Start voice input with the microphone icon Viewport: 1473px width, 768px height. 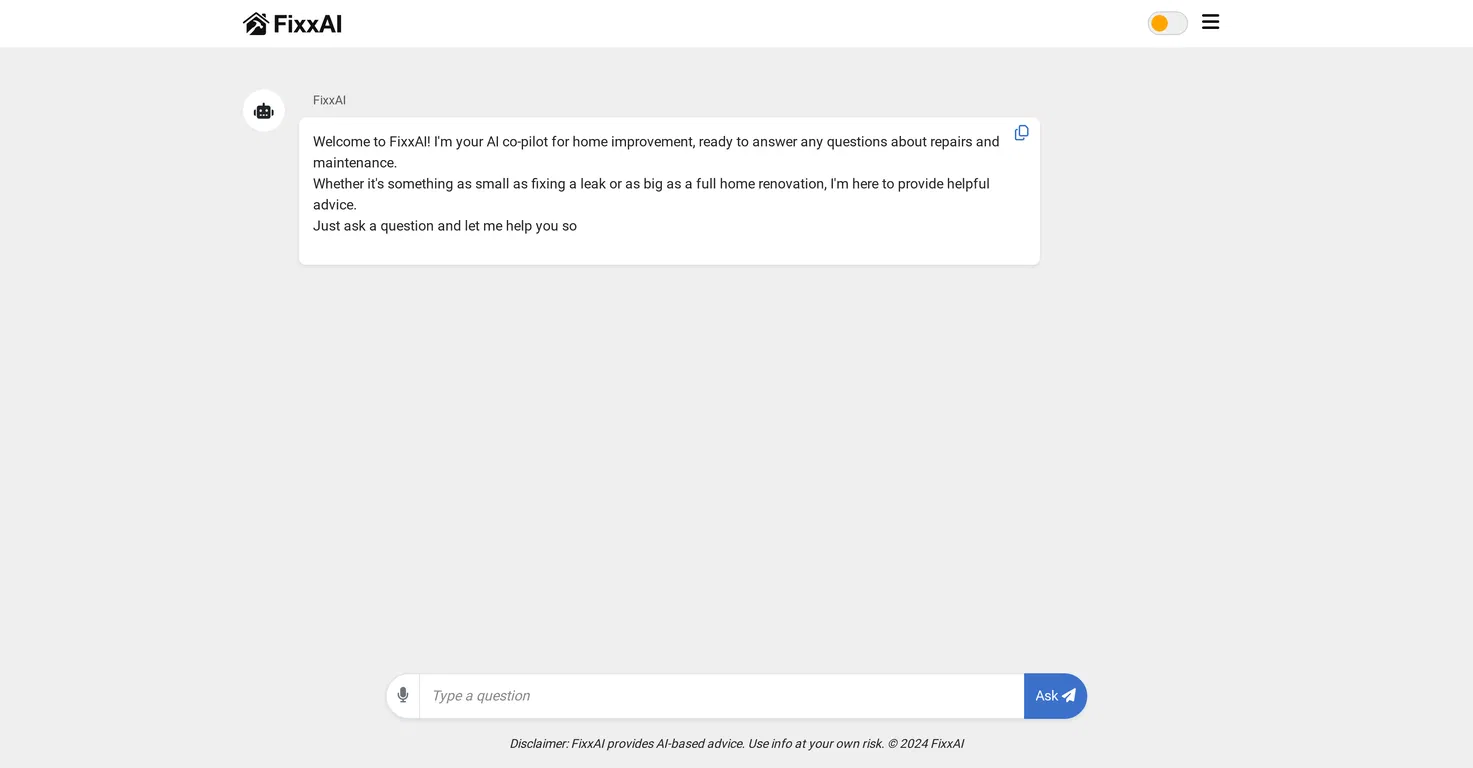tap(403, 695)
